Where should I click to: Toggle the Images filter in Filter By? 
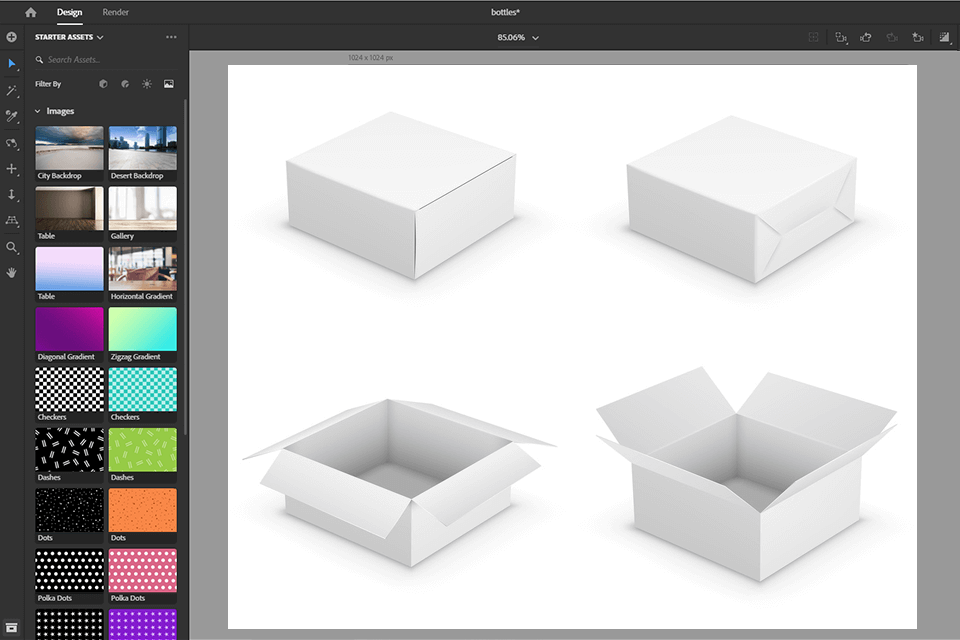pos(169,84)
